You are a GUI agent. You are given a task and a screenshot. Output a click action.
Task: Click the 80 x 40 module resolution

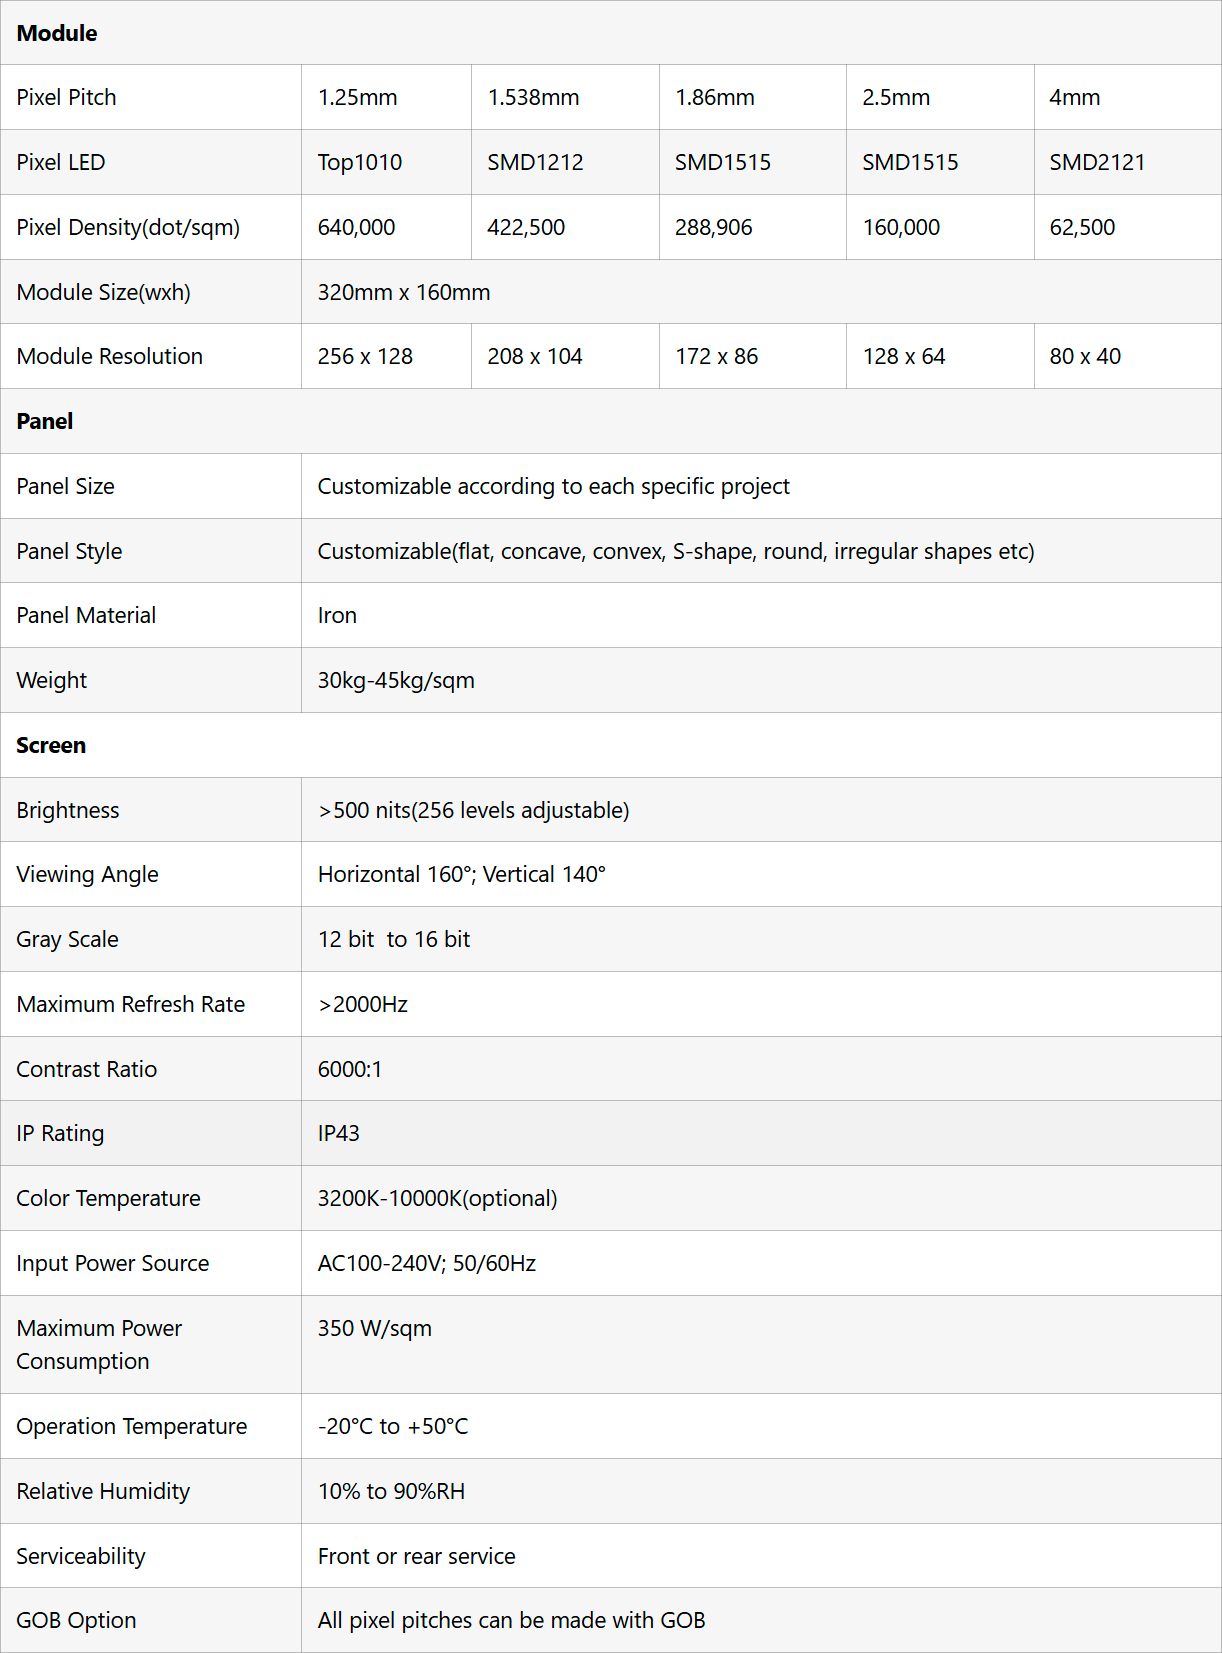pos(1085,357)
